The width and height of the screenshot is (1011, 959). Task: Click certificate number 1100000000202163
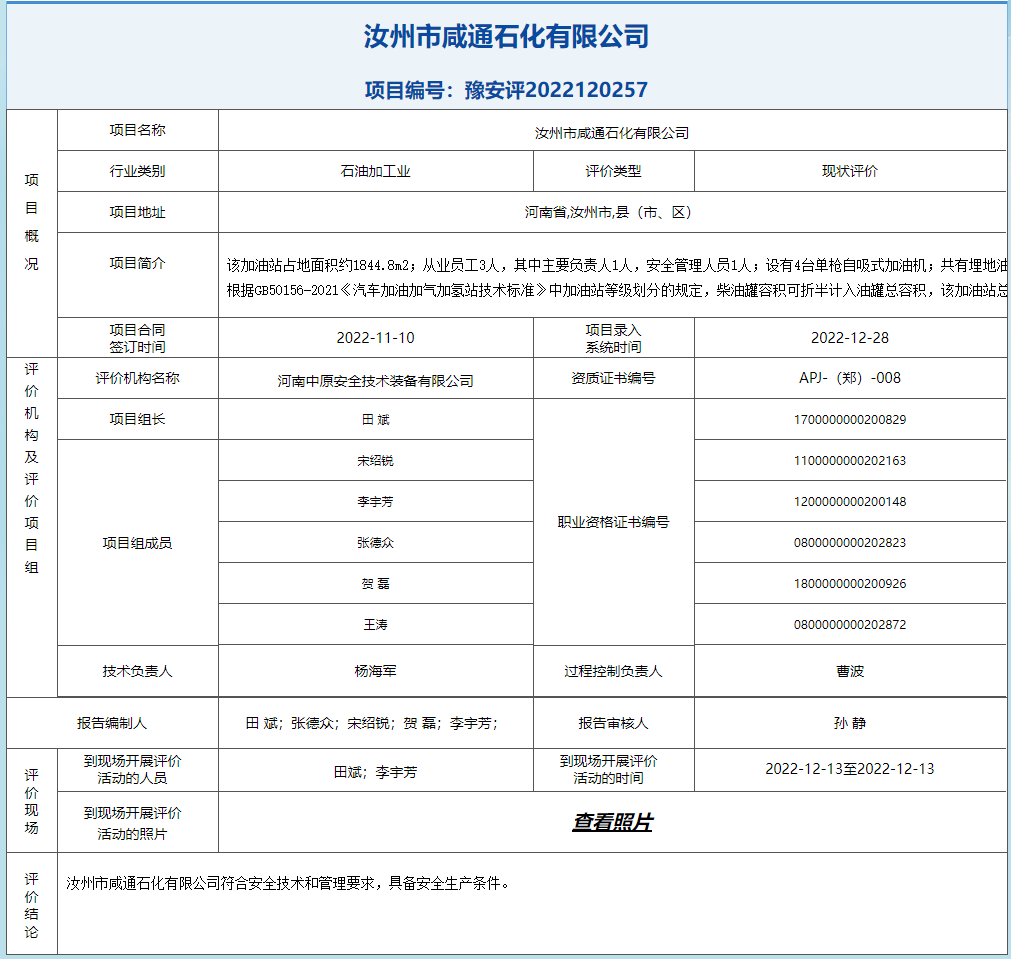tap(850, 460)
